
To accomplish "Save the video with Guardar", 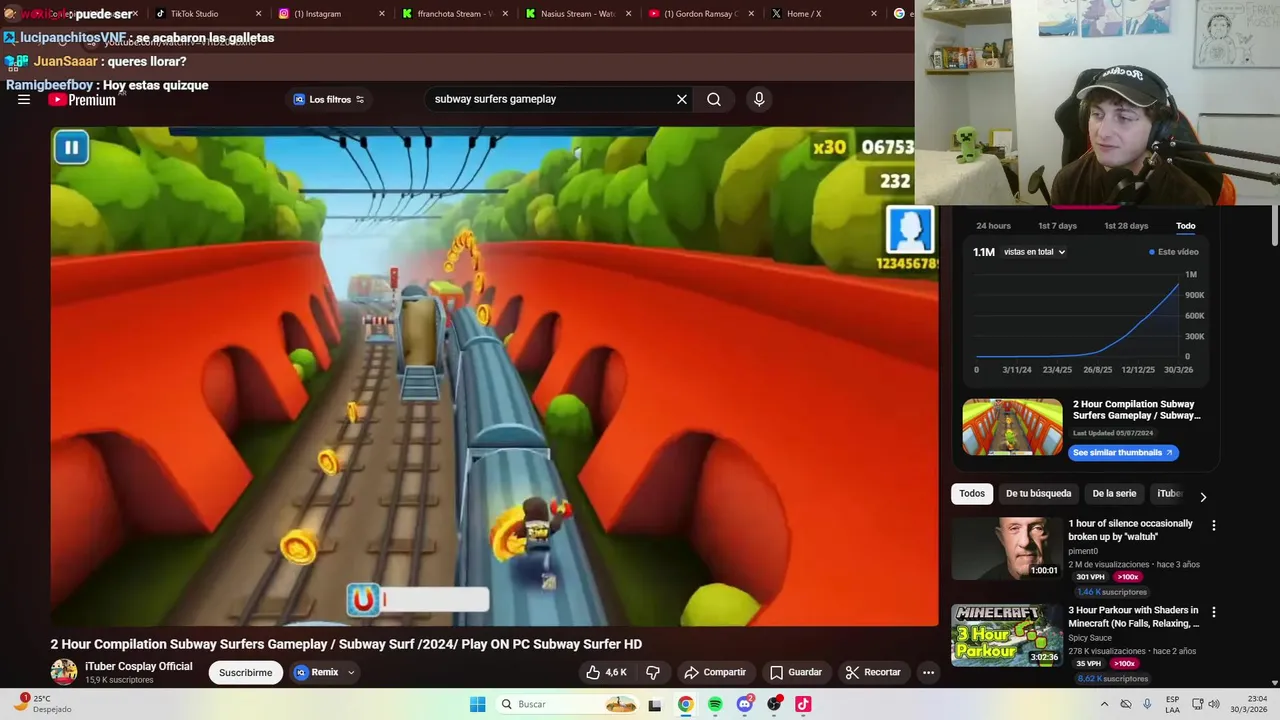I will (796, 672).
